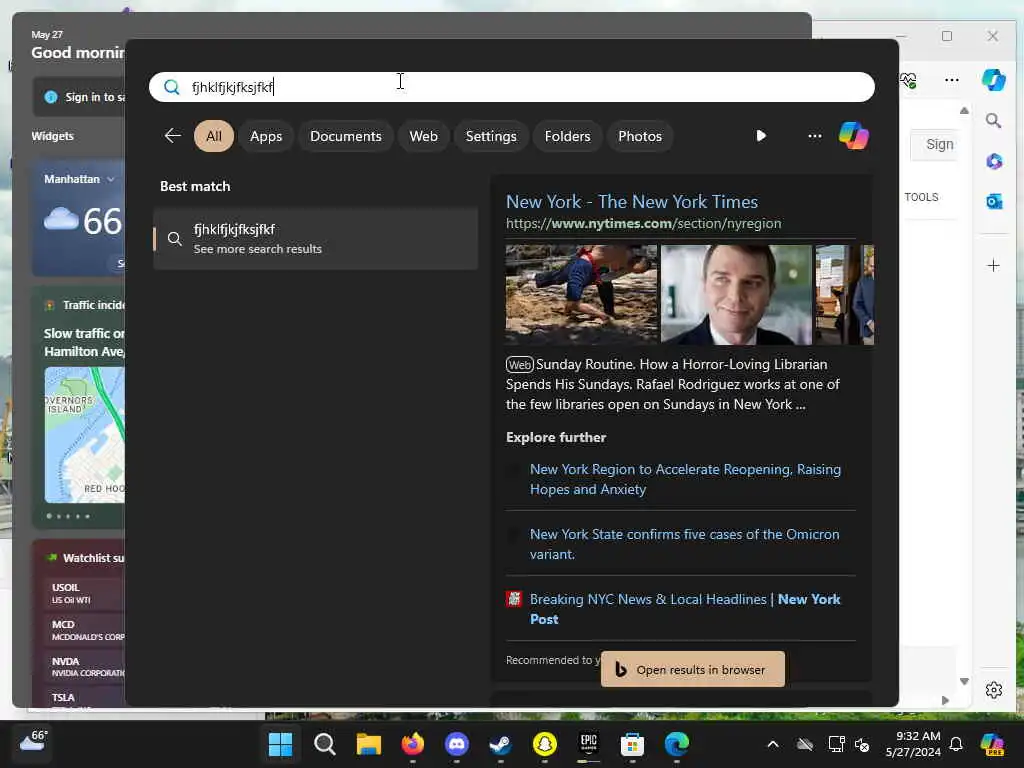Select the Apps search filter
Screen dimensions: 1024x768
coord(266,136)
